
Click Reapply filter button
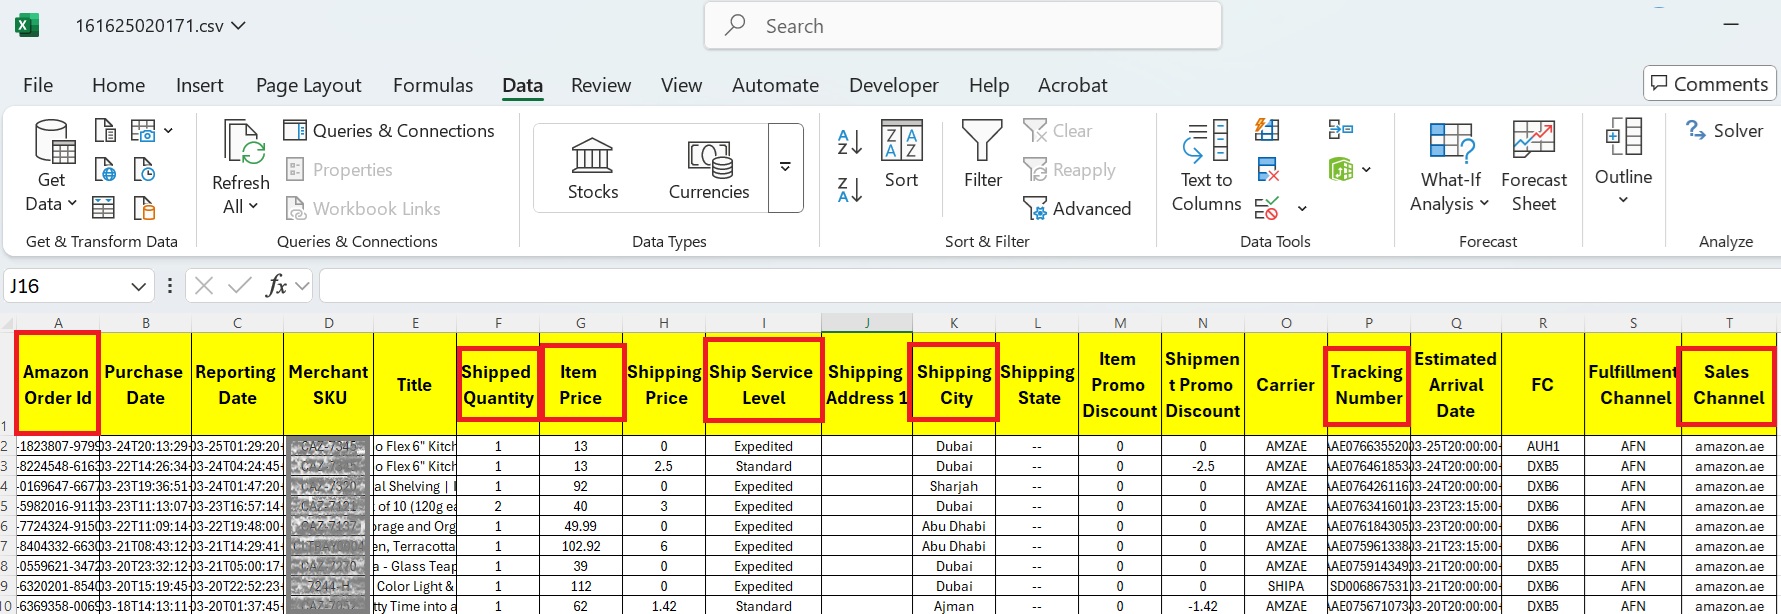(x=1069, y=170)
